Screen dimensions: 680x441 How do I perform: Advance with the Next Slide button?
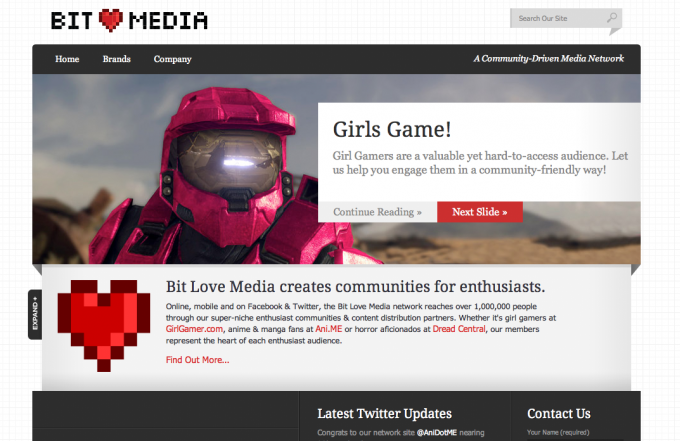click(480, 212)
